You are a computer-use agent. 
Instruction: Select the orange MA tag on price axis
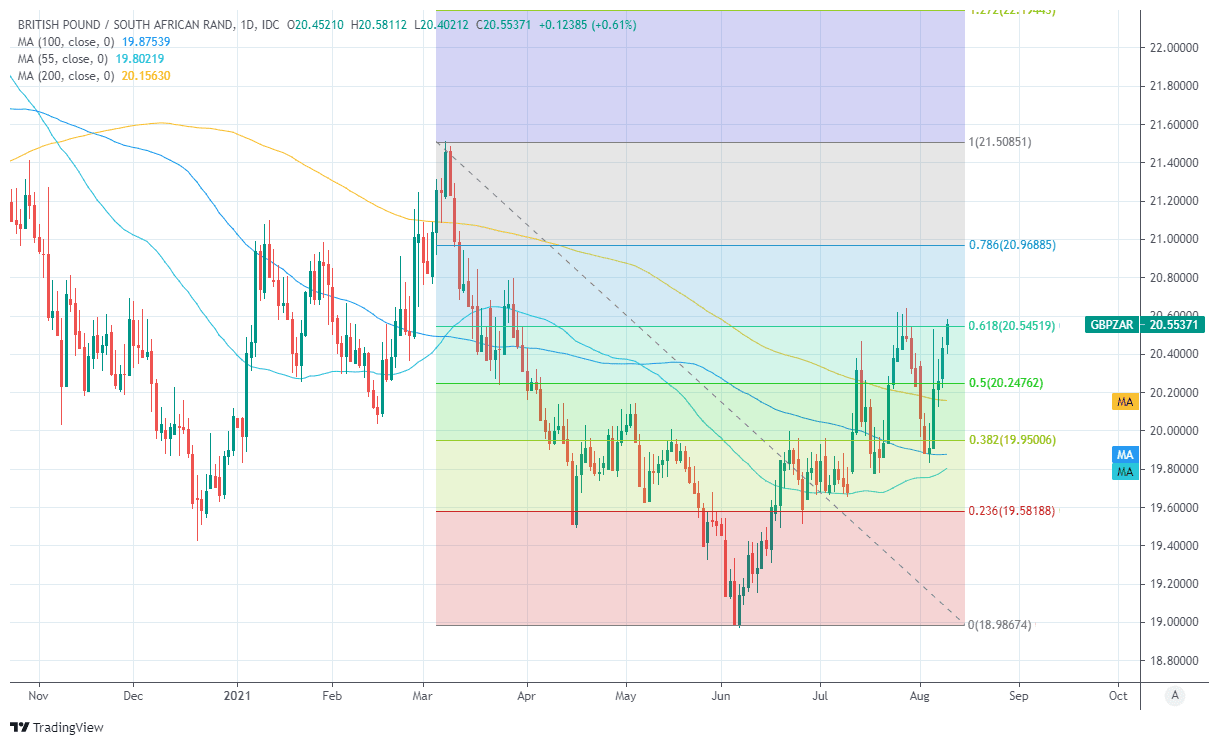click(1125, 401)
